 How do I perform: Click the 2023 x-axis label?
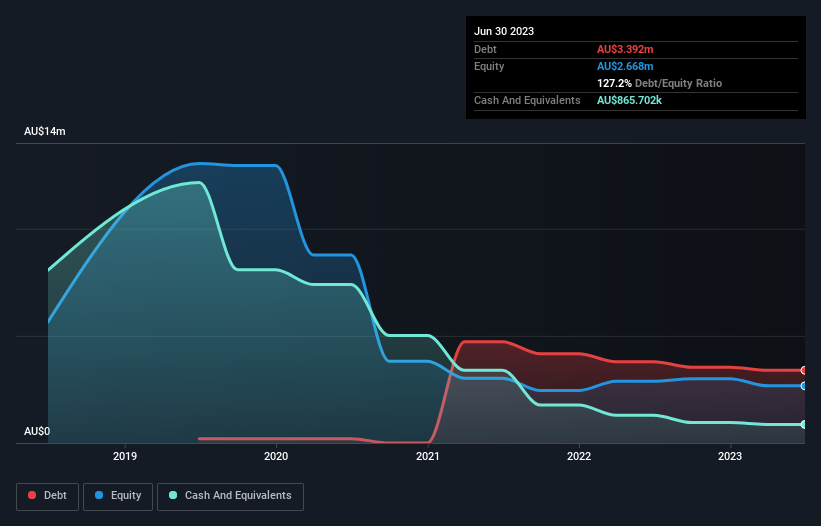730,456
